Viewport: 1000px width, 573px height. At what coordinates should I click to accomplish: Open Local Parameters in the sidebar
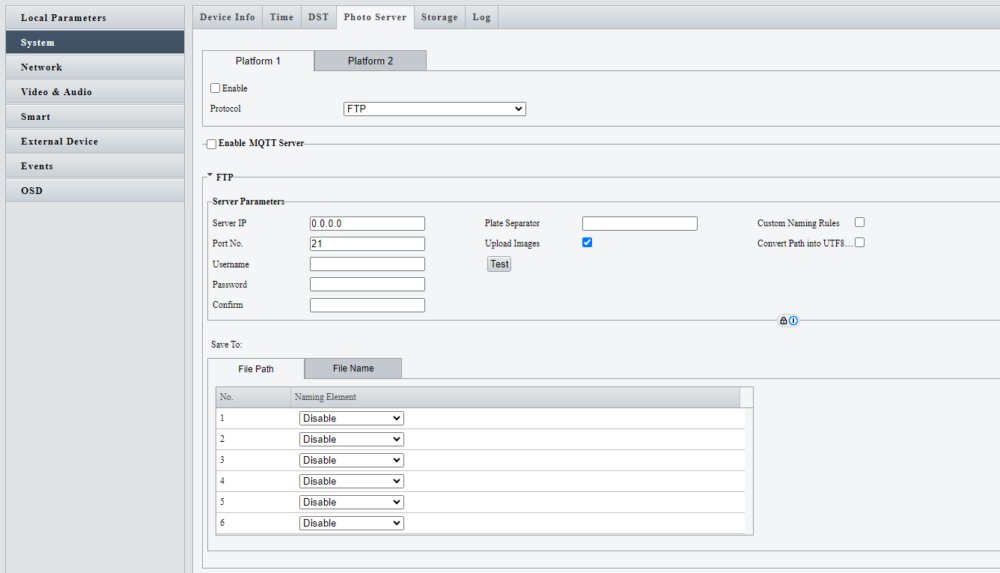coord(95,18)
